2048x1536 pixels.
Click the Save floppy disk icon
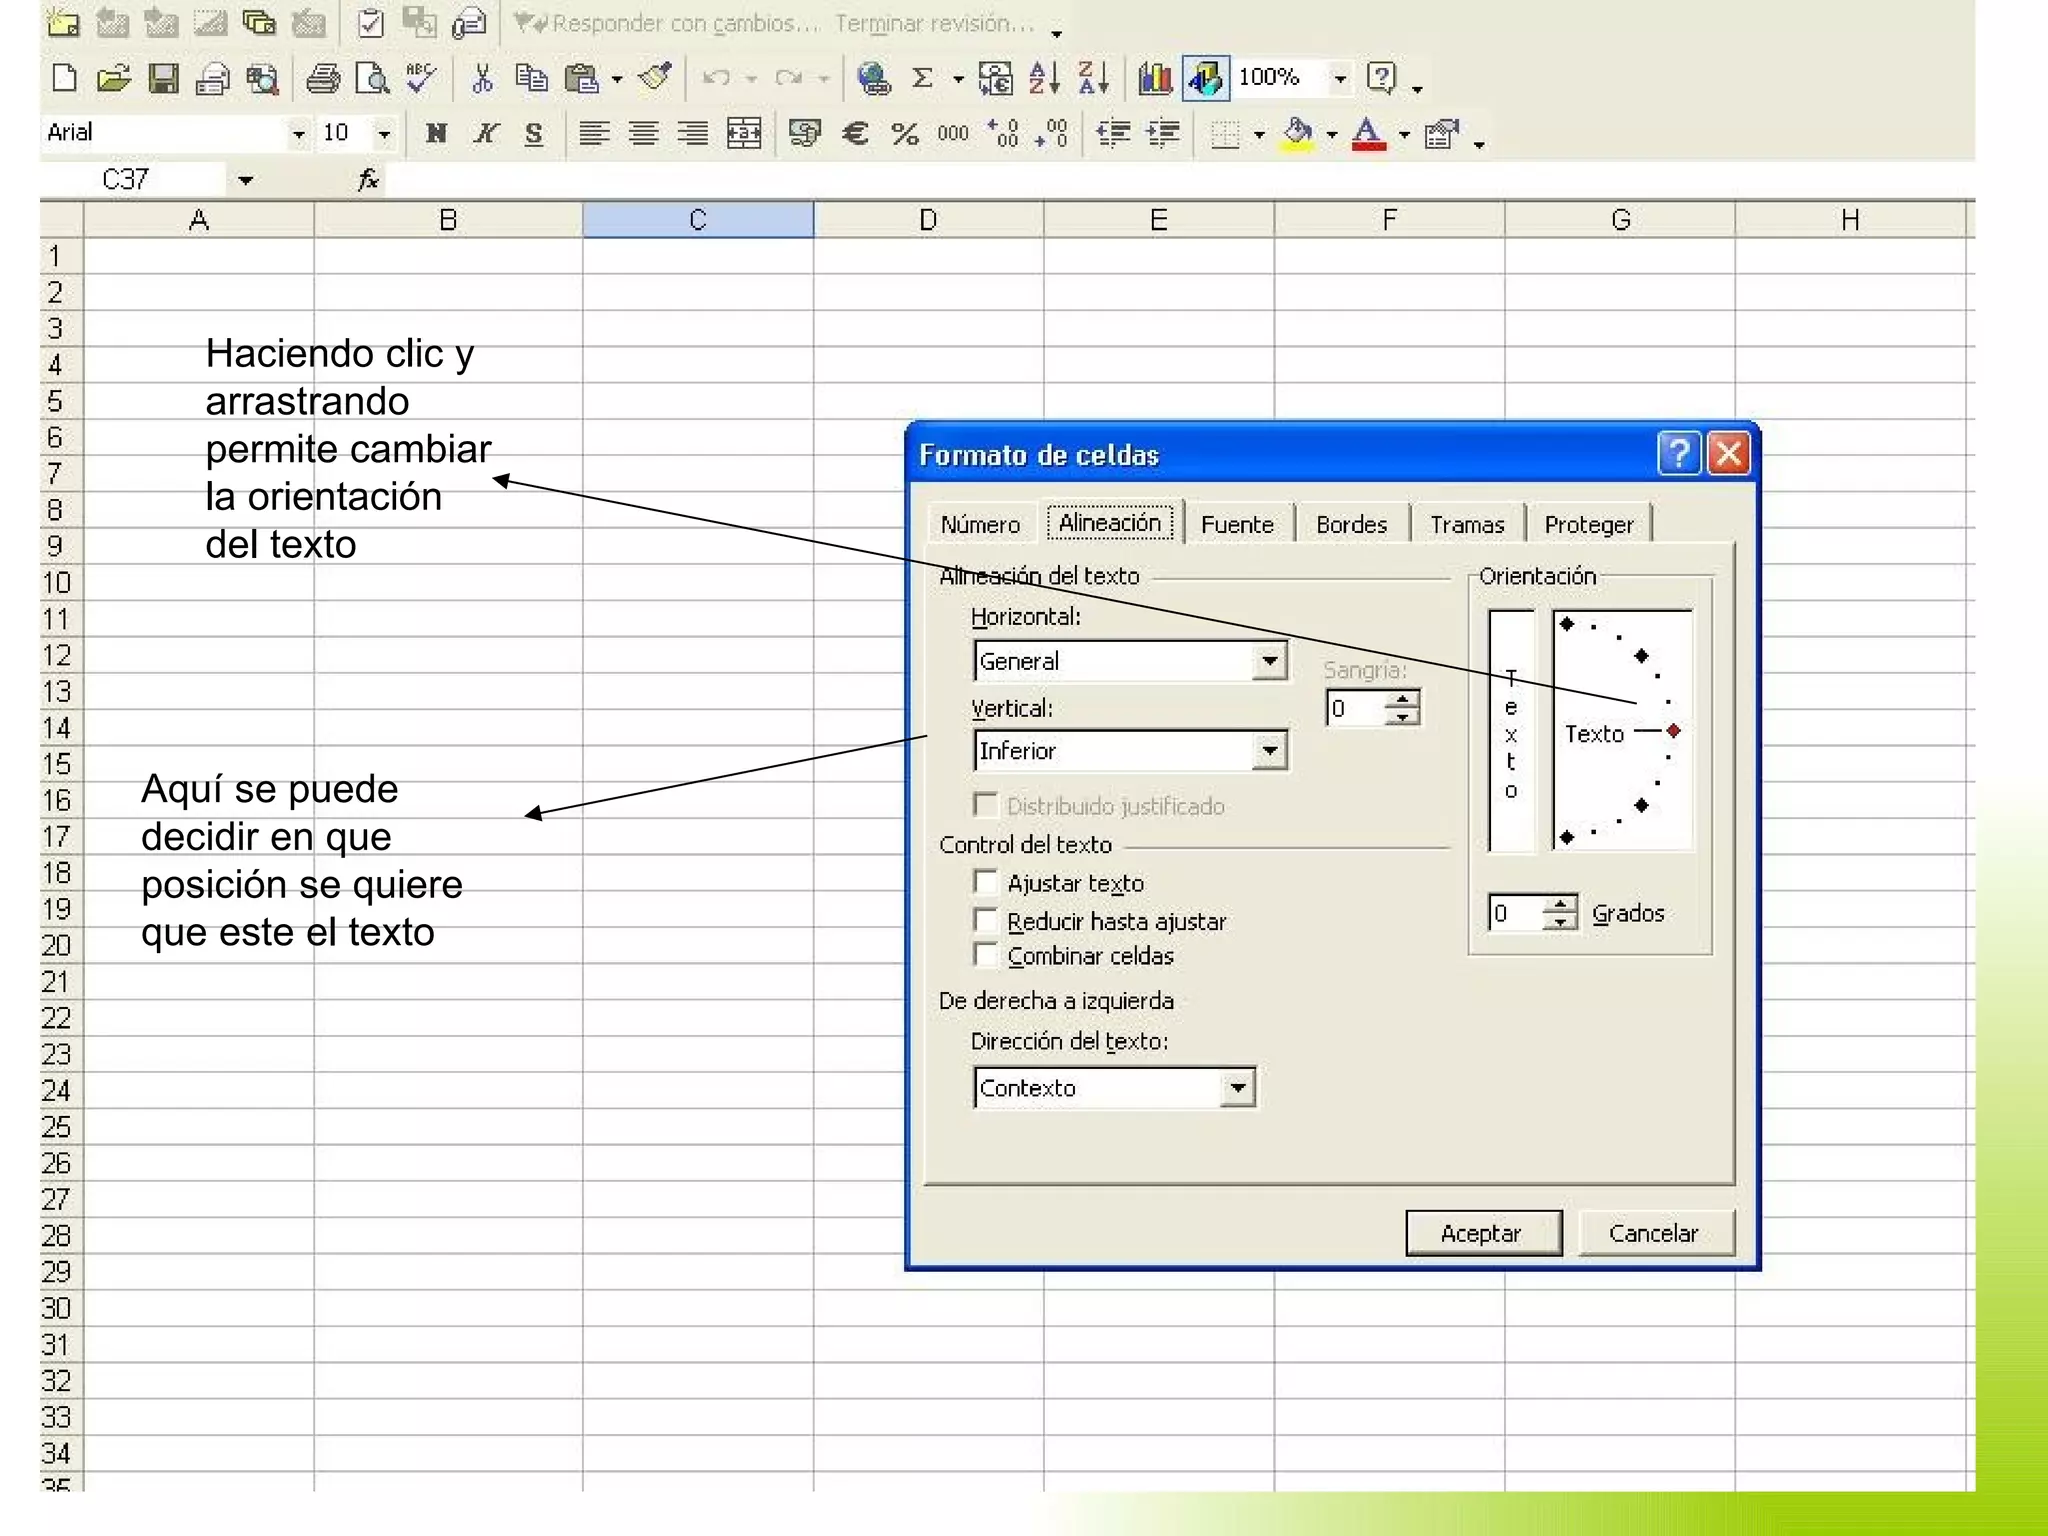(163, 78)
